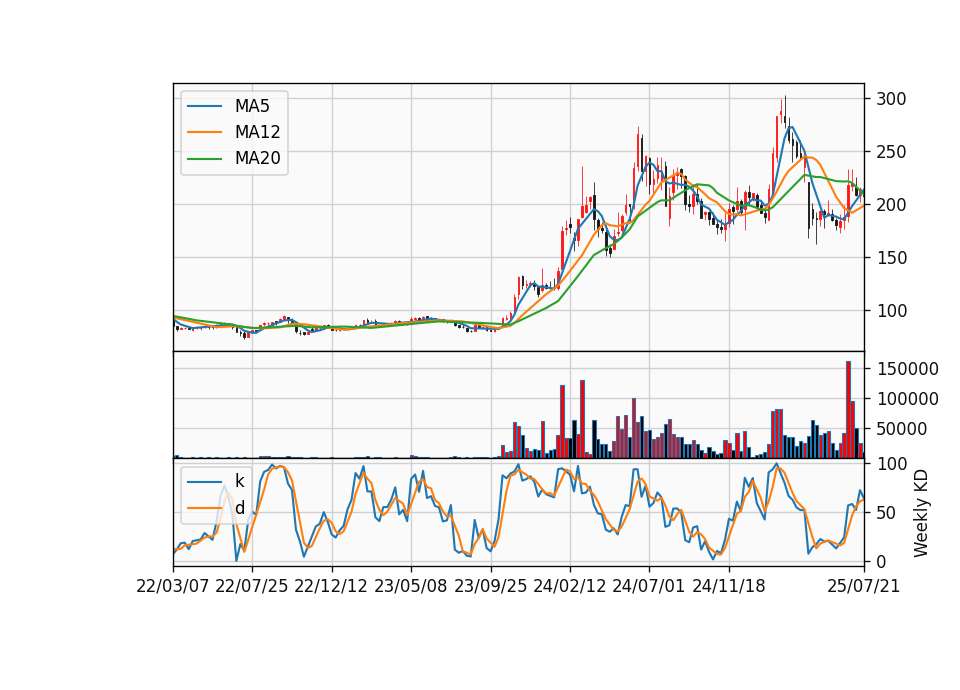Click the d legend label in KD panel
This screenshot has width=960, height=690.
pos(239,508)
